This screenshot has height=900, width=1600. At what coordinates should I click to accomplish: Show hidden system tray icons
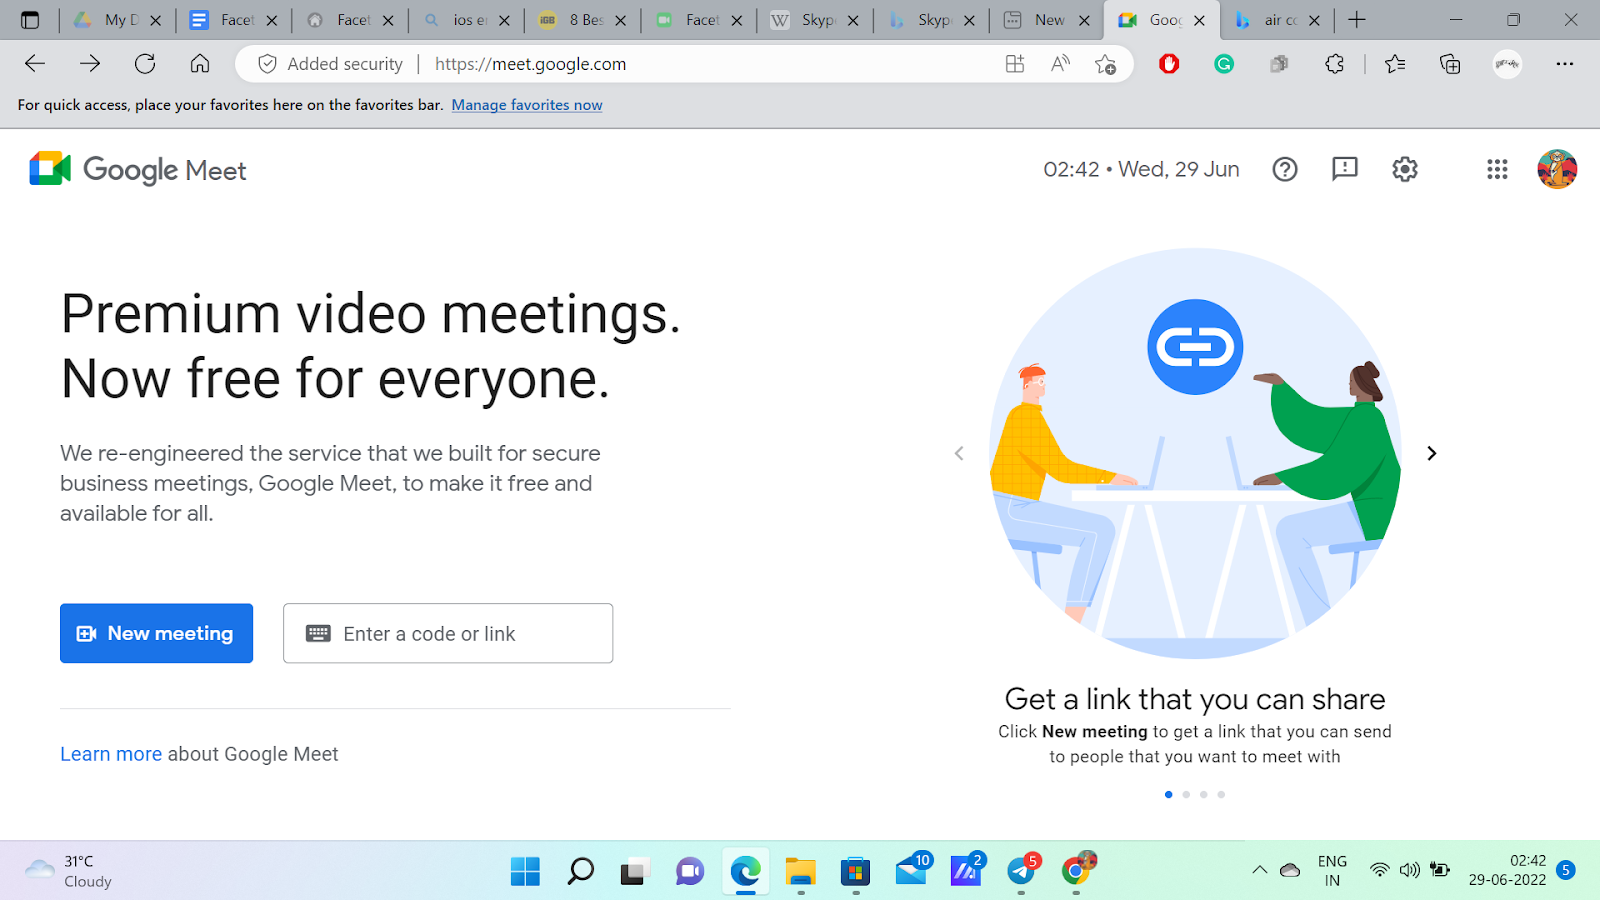pos(1260,870)
